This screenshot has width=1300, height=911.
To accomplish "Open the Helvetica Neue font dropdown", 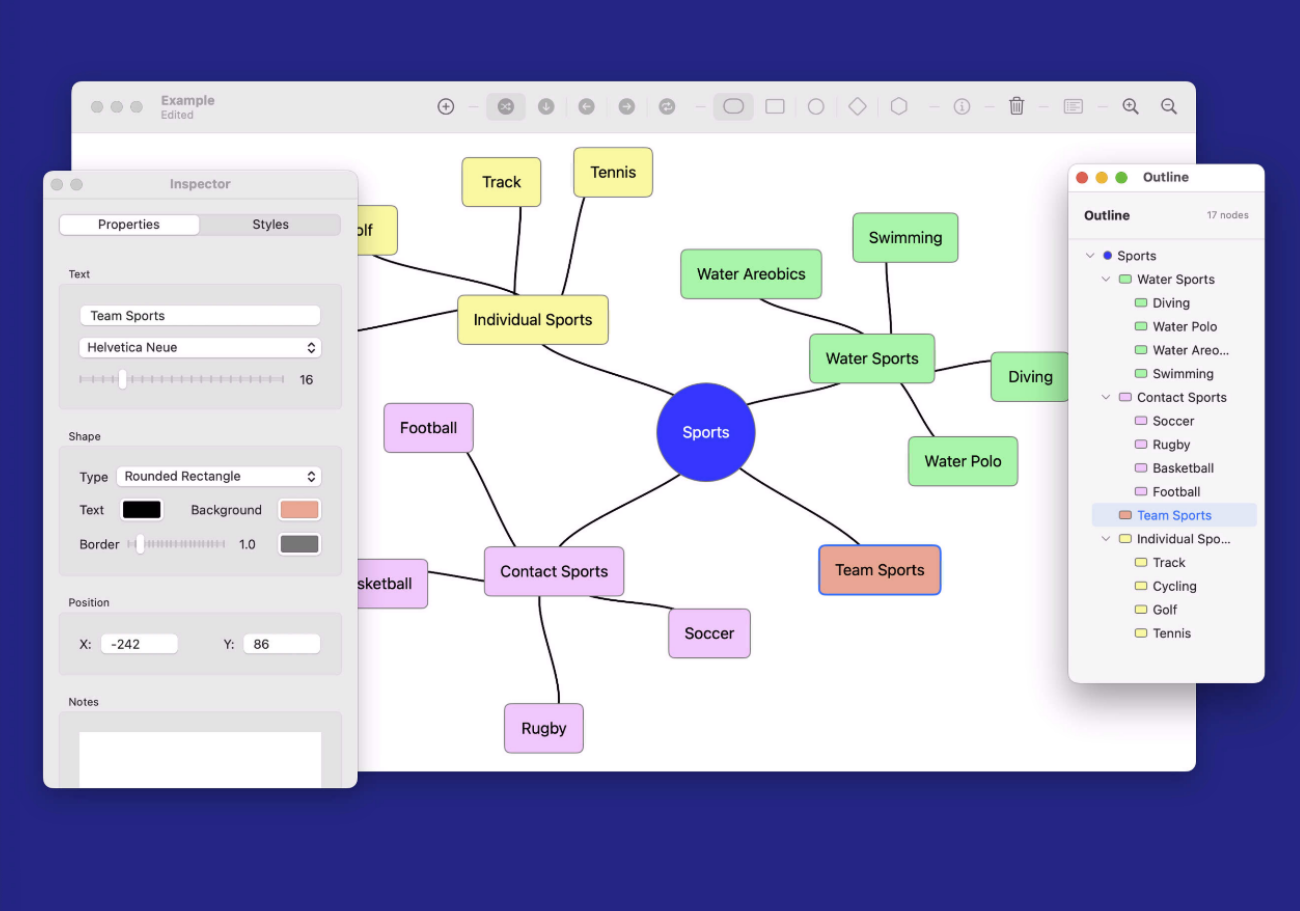I will (x=200, y=348).
